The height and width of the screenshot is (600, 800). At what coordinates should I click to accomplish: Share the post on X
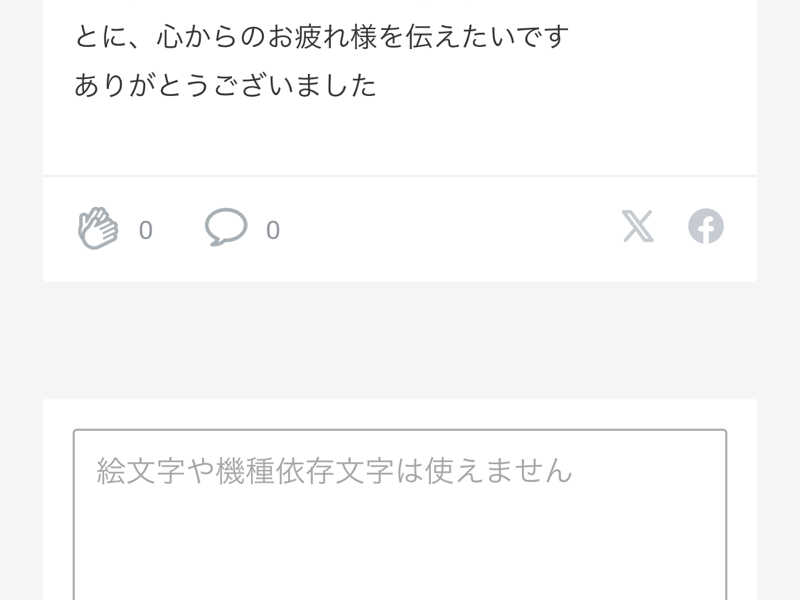638,226
